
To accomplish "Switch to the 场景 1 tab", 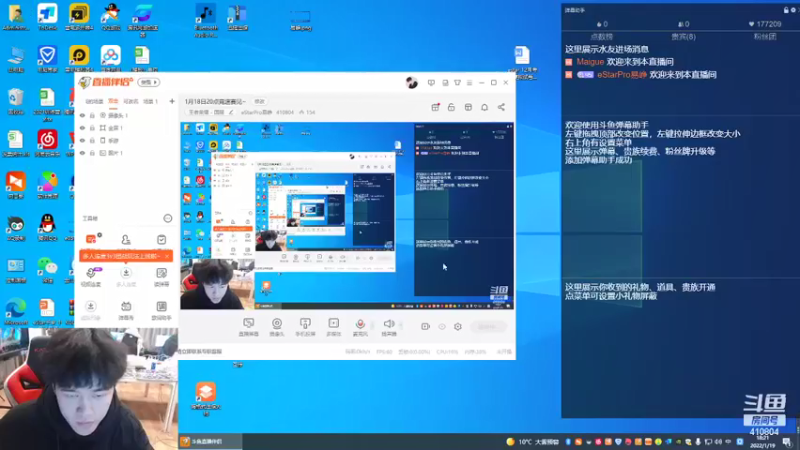I will coord(151,102).
